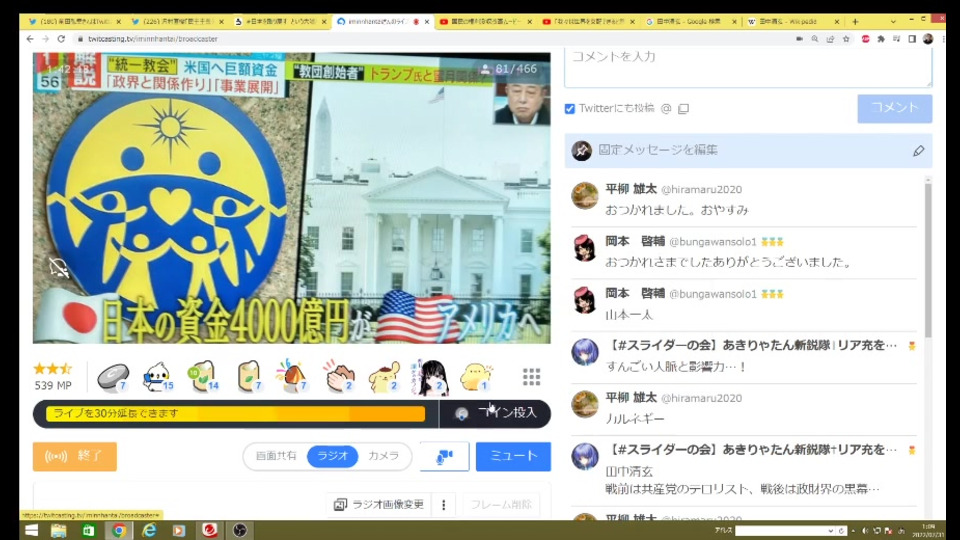The height and width of the screenshot is (540, 960).
Task: Go back using the browser back arrow
Action: click(30, 39)
